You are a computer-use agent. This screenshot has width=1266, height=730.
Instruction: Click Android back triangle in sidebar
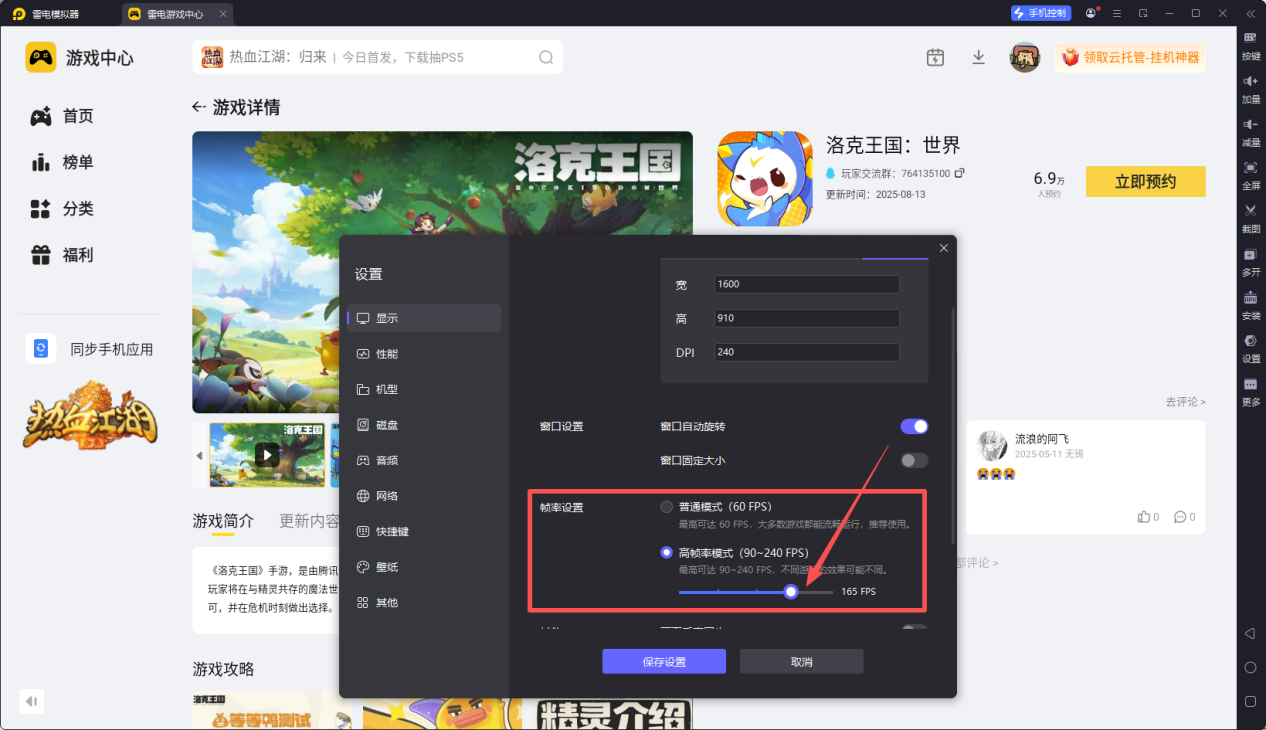pos(1250,634)
